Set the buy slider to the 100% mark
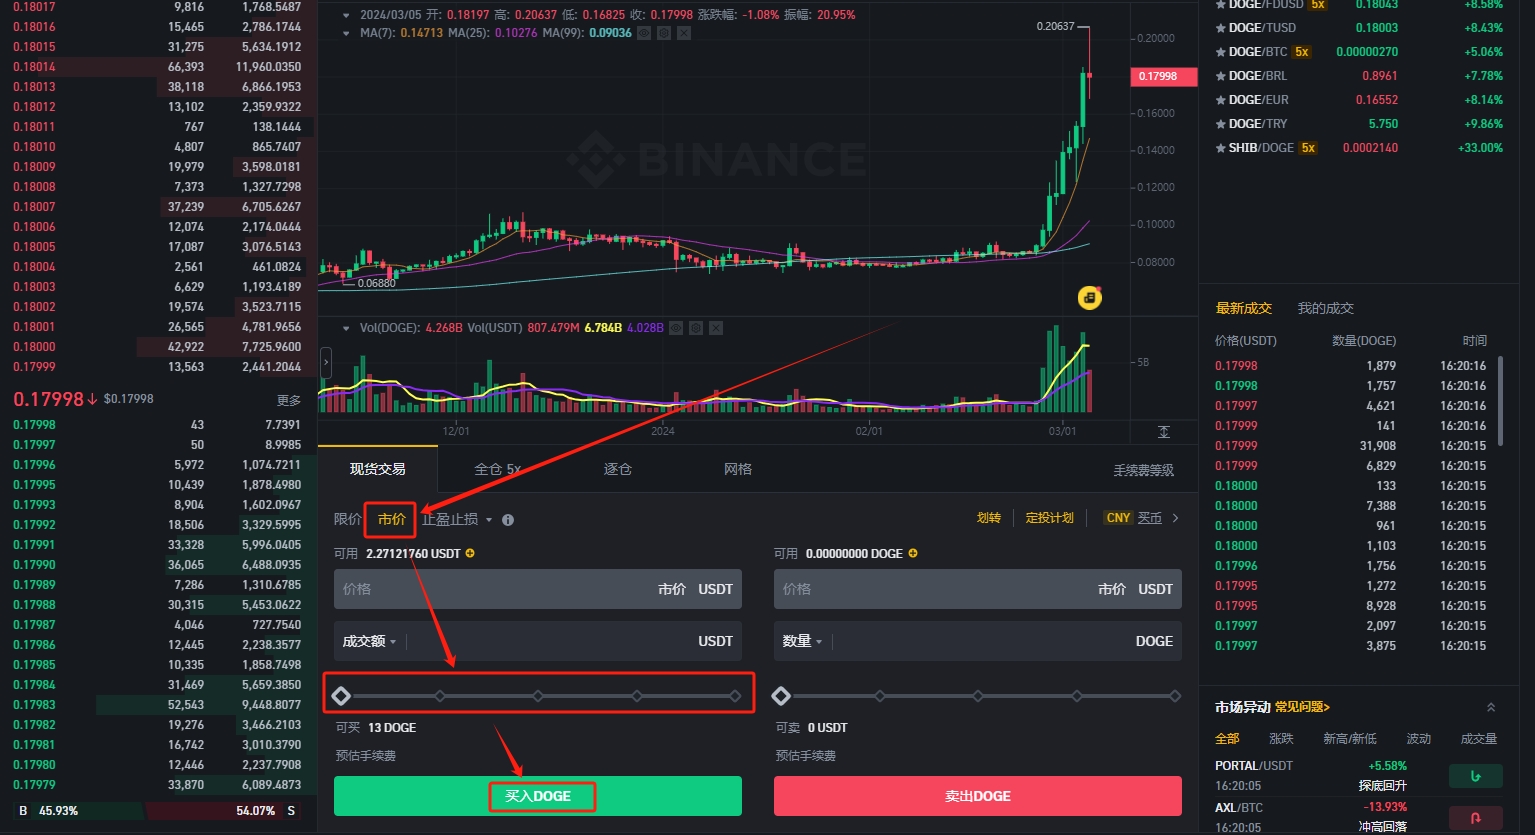 [735, 696]
